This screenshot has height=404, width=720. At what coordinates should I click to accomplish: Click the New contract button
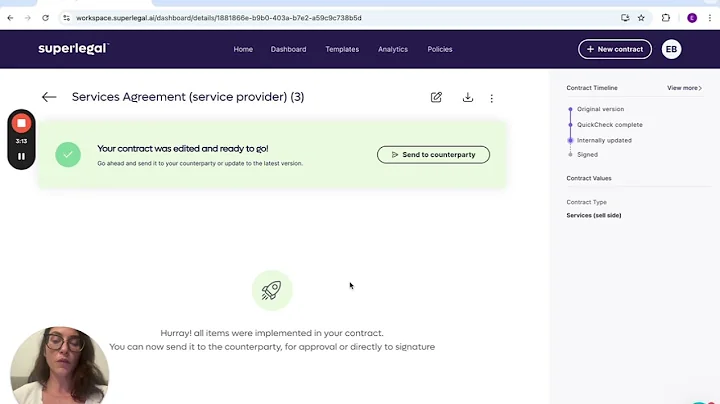coord(615,49)
